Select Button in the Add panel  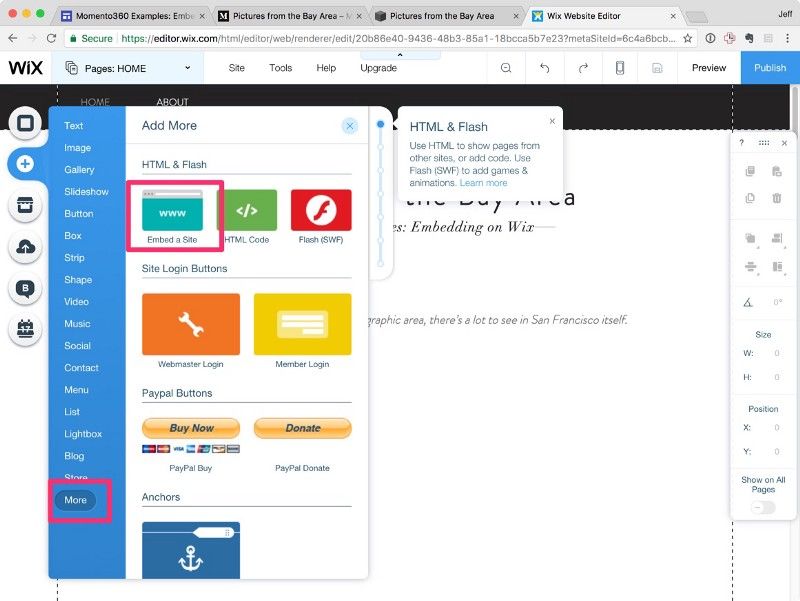pyautogui.click(x=79, y=213)
